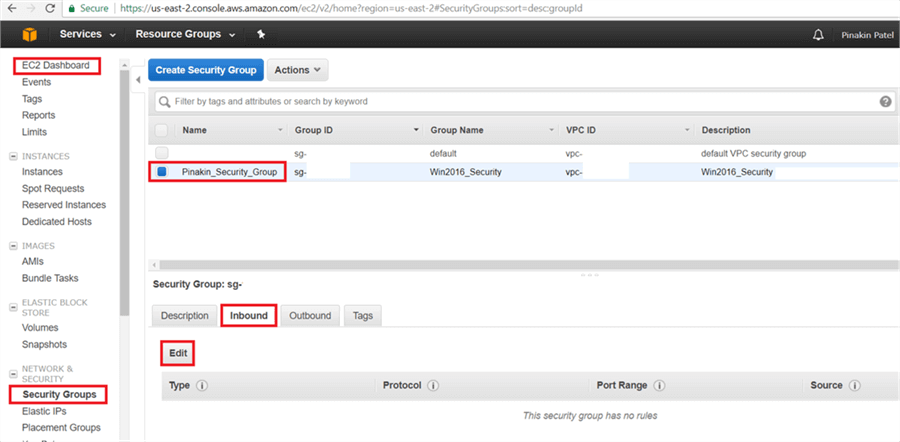Click the info icon next to Source
The image size is (900, 442).
(x=854, y=386)
